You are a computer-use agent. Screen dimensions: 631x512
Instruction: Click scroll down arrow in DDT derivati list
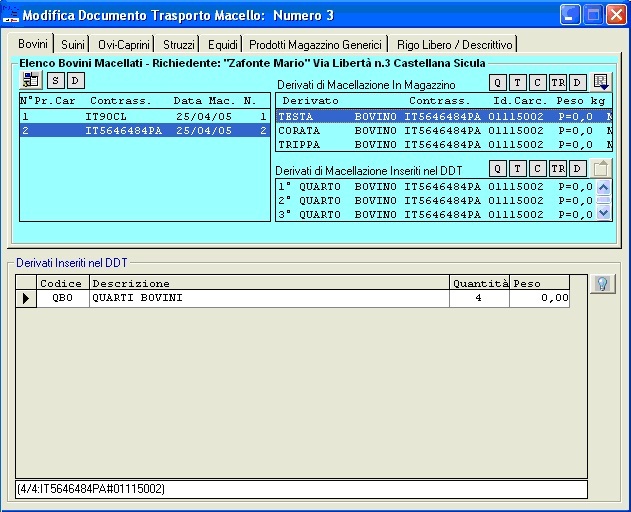(604, 213)
